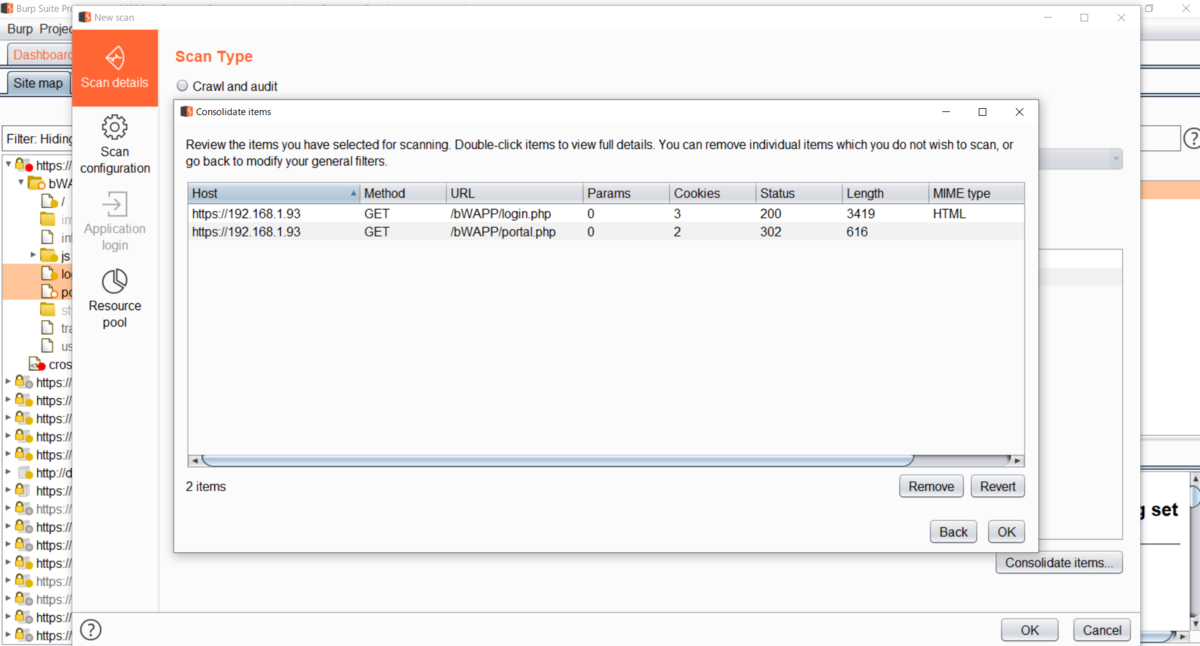The width and height of the screenshot is (1200, 646).
Task: Click the 'cros' file icon in the site map
Action: pos(37,364)
